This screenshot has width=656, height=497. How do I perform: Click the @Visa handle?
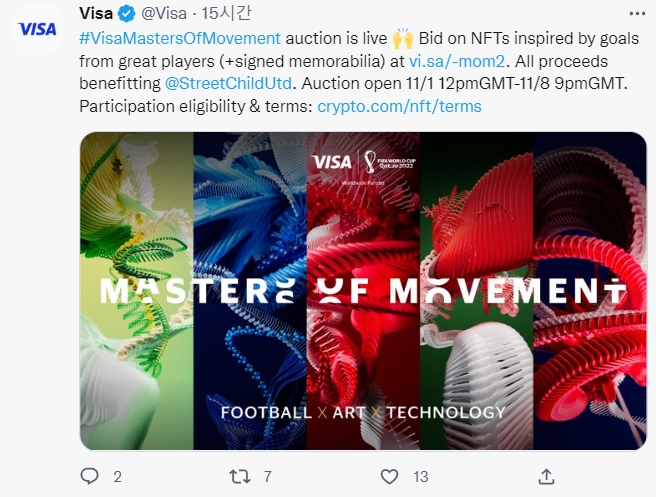pyautogui.click(x=164, y=14)
